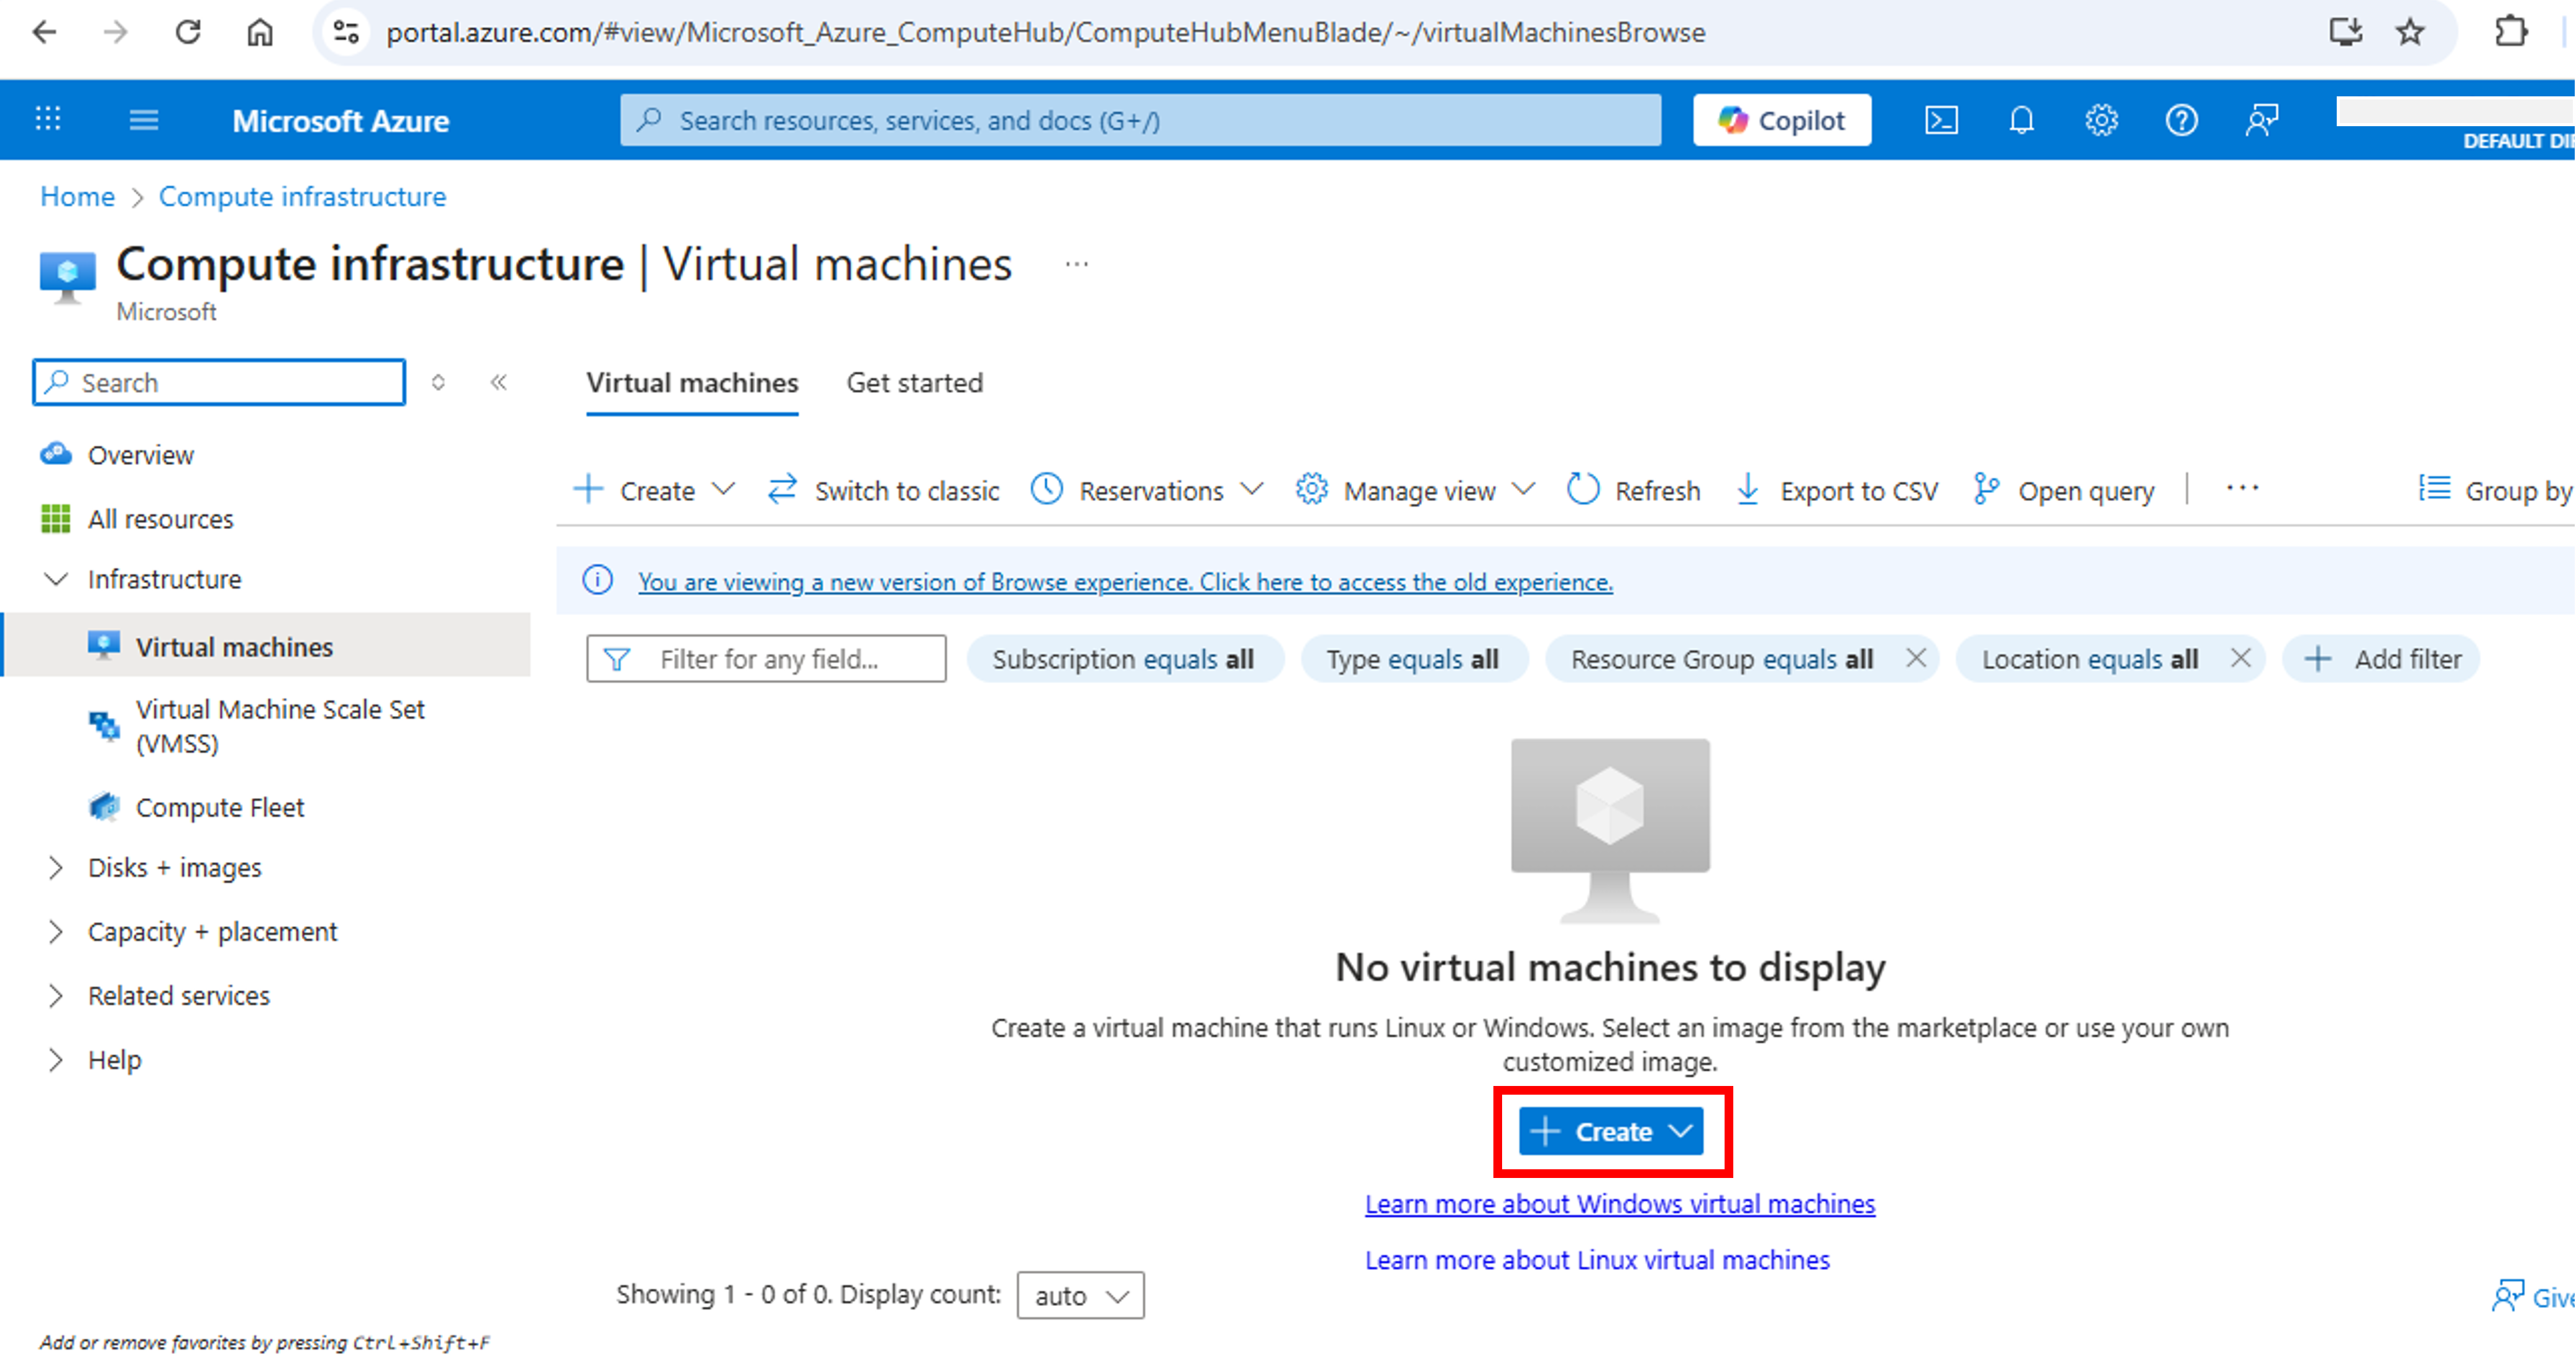Open the notifications bell icon
This screenshot has height=1357, width=2576.
(x=2021, y=119)
